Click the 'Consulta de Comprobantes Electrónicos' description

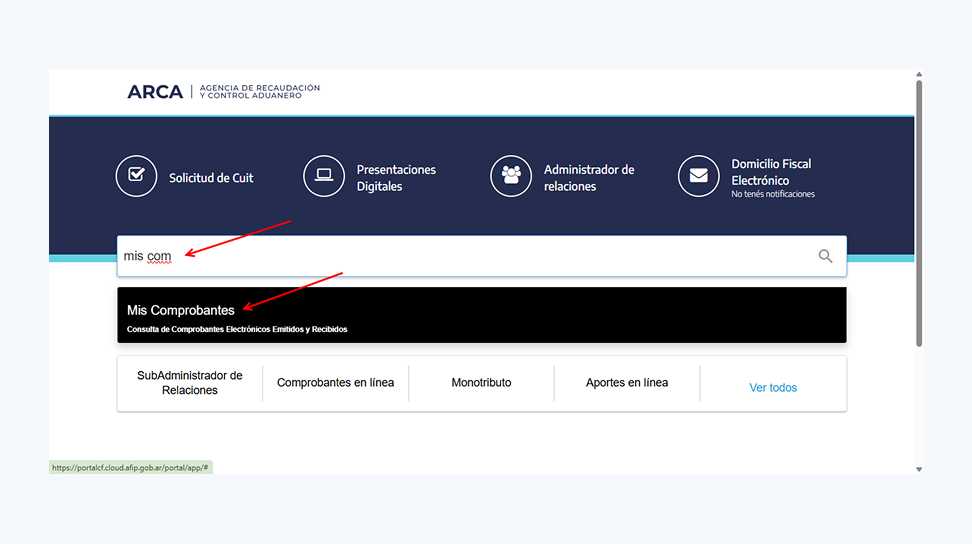[x=237, y=329]
